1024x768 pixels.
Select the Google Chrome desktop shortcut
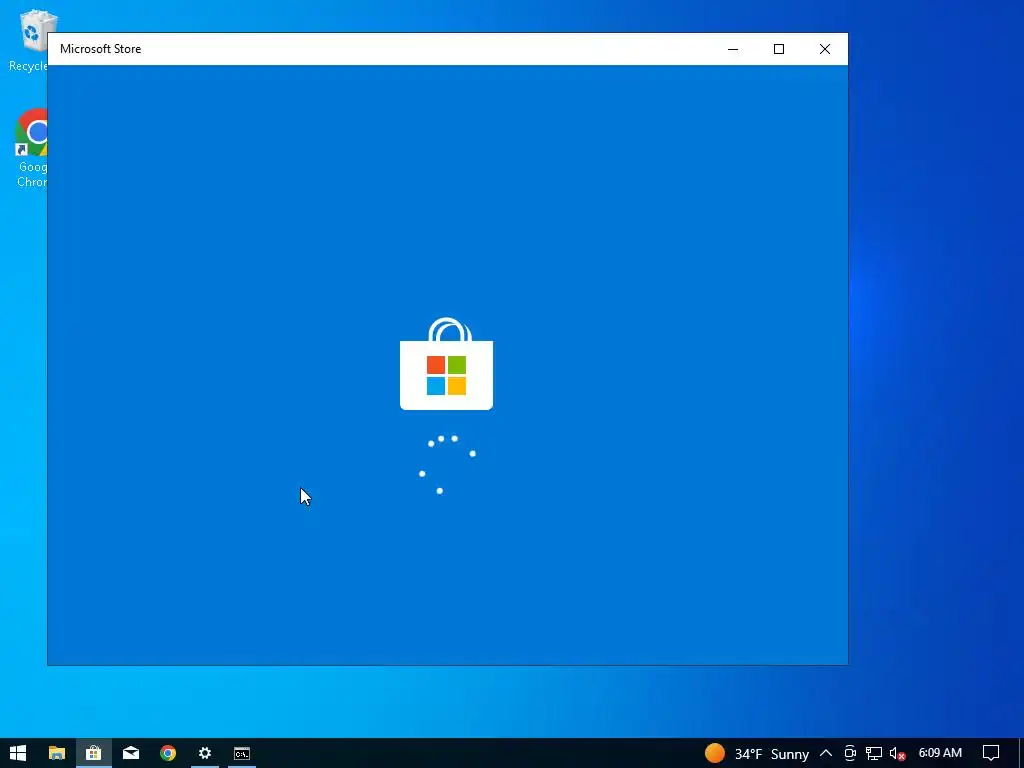coord(31,148)
